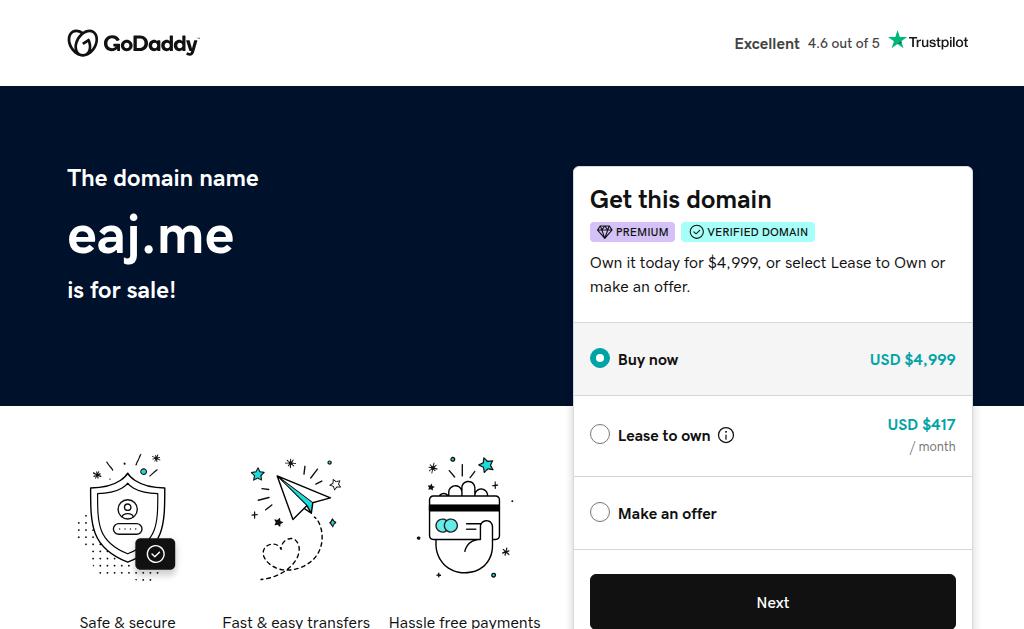Click the Safe & secure shield illustration

[127, 517]
